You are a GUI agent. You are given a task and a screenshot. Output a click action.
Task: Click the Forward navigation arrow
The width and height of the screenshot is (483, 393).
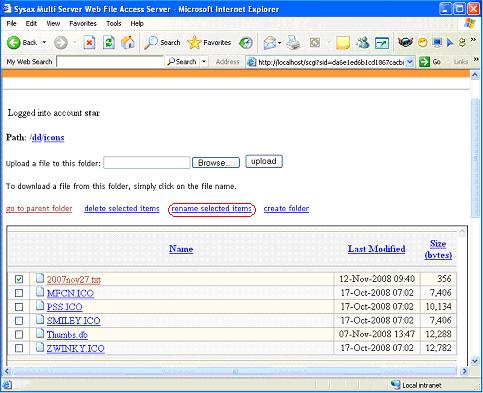[x=61, y=43]
